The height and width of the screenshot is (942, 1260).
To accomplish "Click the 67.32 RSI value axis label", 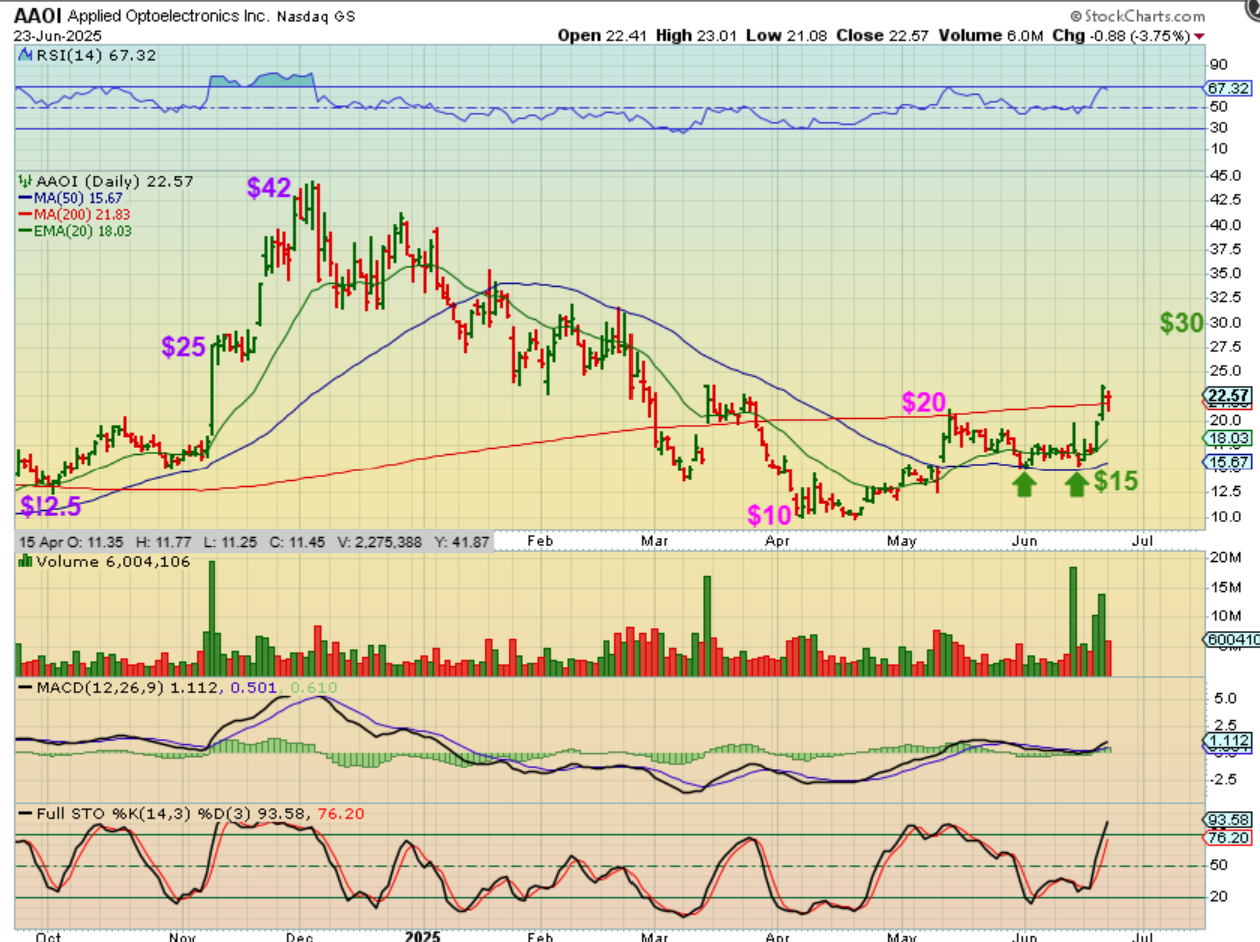I will (1227, 88).
